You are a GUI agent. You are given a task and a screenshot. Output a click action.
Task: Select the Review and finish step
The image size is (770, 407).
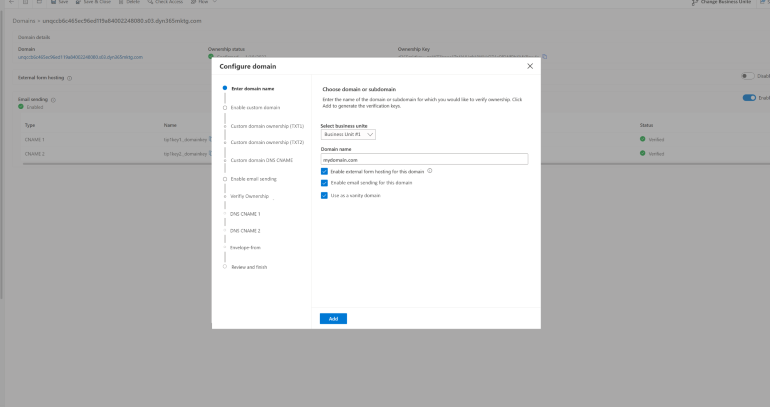pyautogui.click(x=249, y=267)
